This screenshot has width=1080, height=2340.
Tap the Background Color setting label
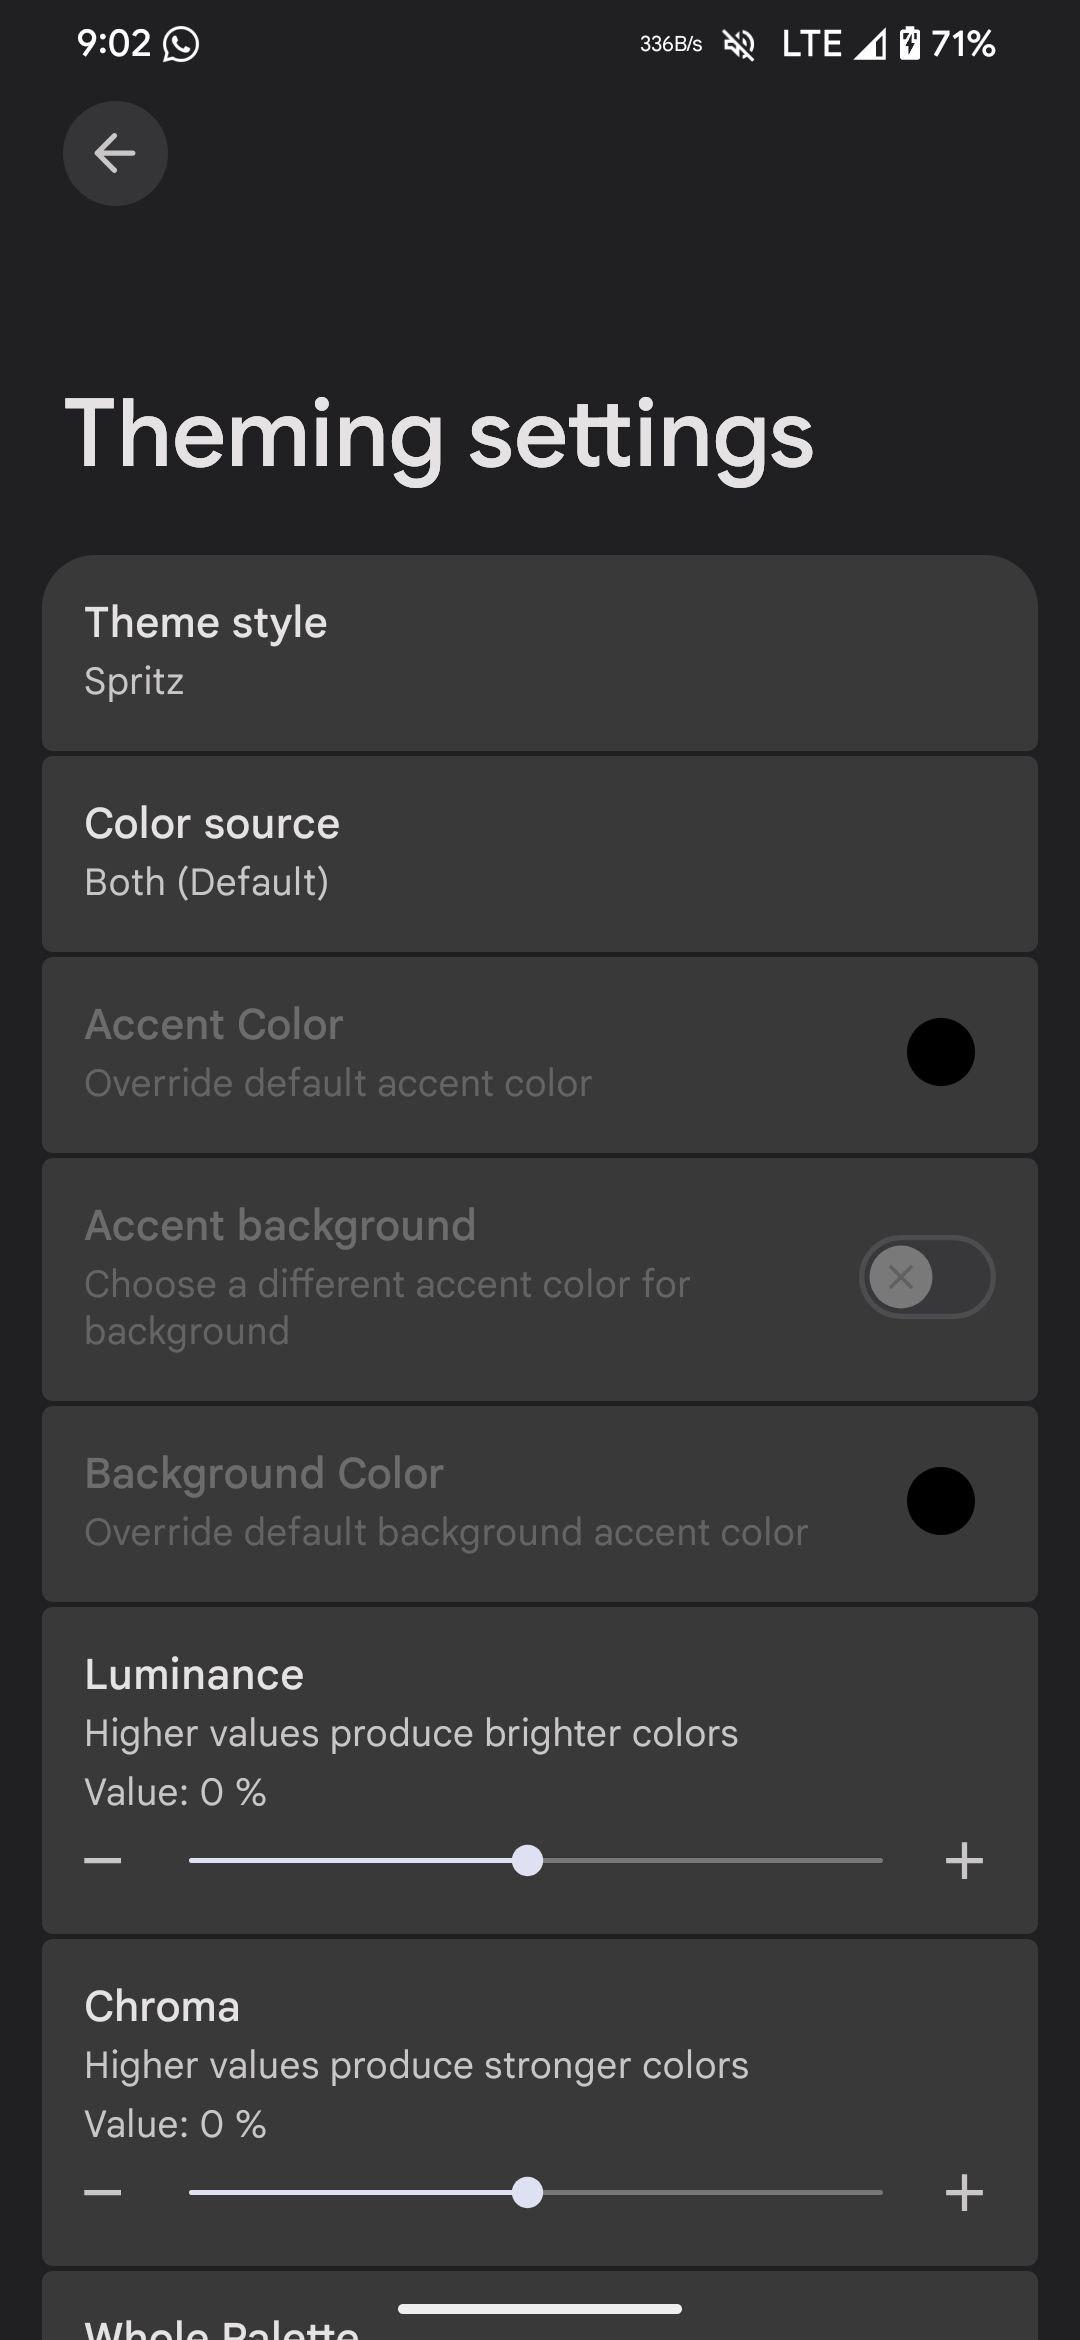point(264,1474)
